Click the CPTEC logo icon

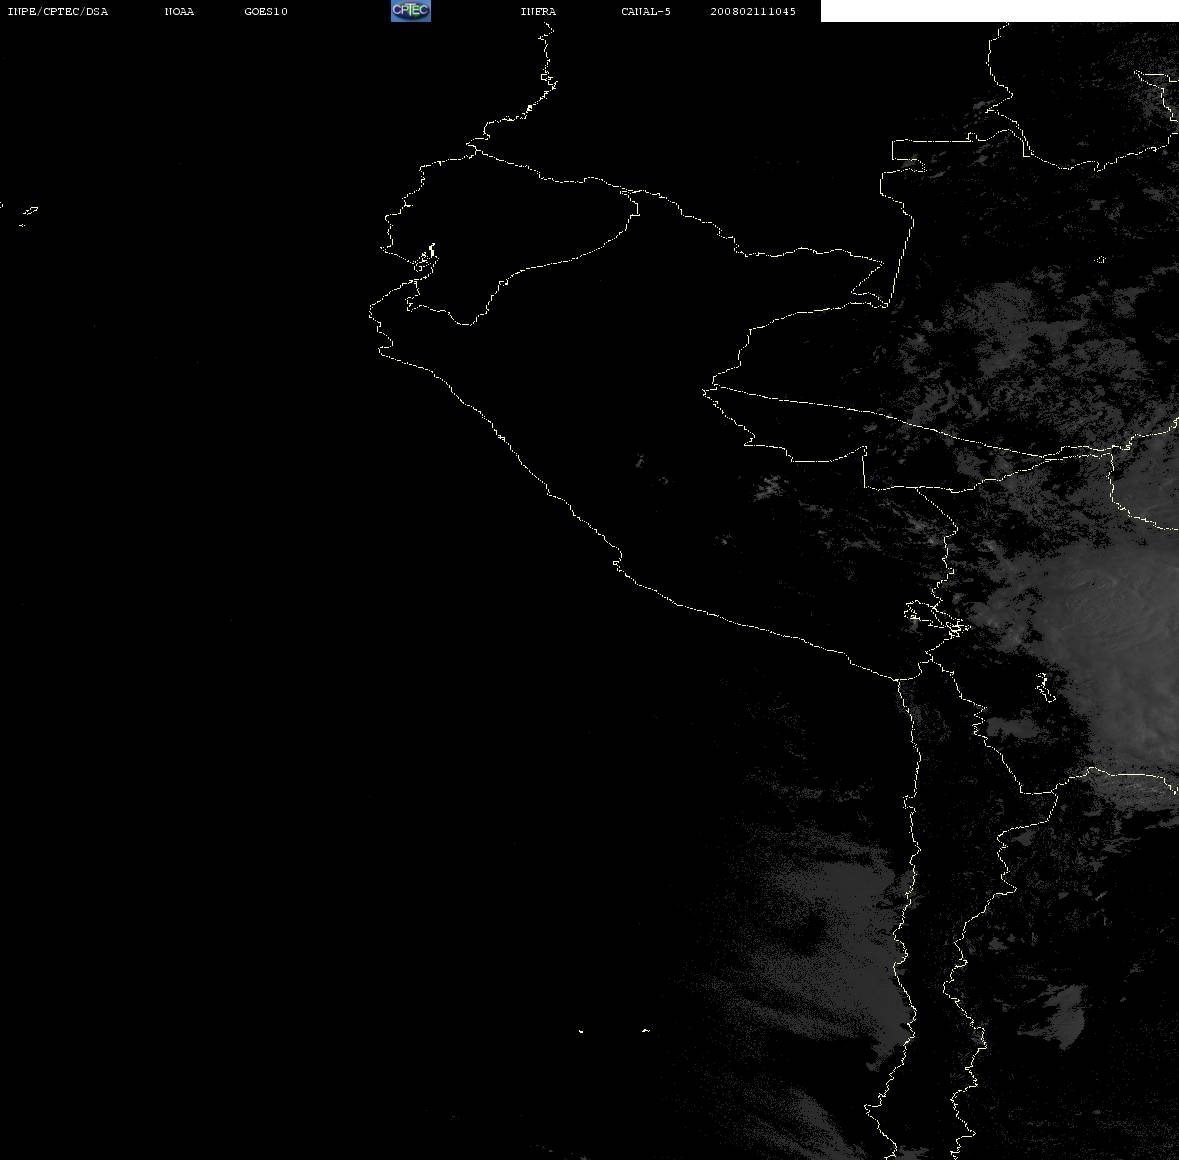coord(411,11)
